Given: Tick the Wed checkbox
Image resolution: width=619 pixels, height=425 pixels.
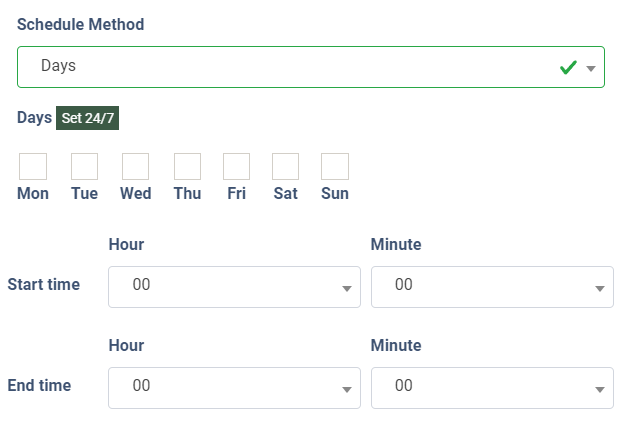Looking at the screenshot, I should [135, 166].
